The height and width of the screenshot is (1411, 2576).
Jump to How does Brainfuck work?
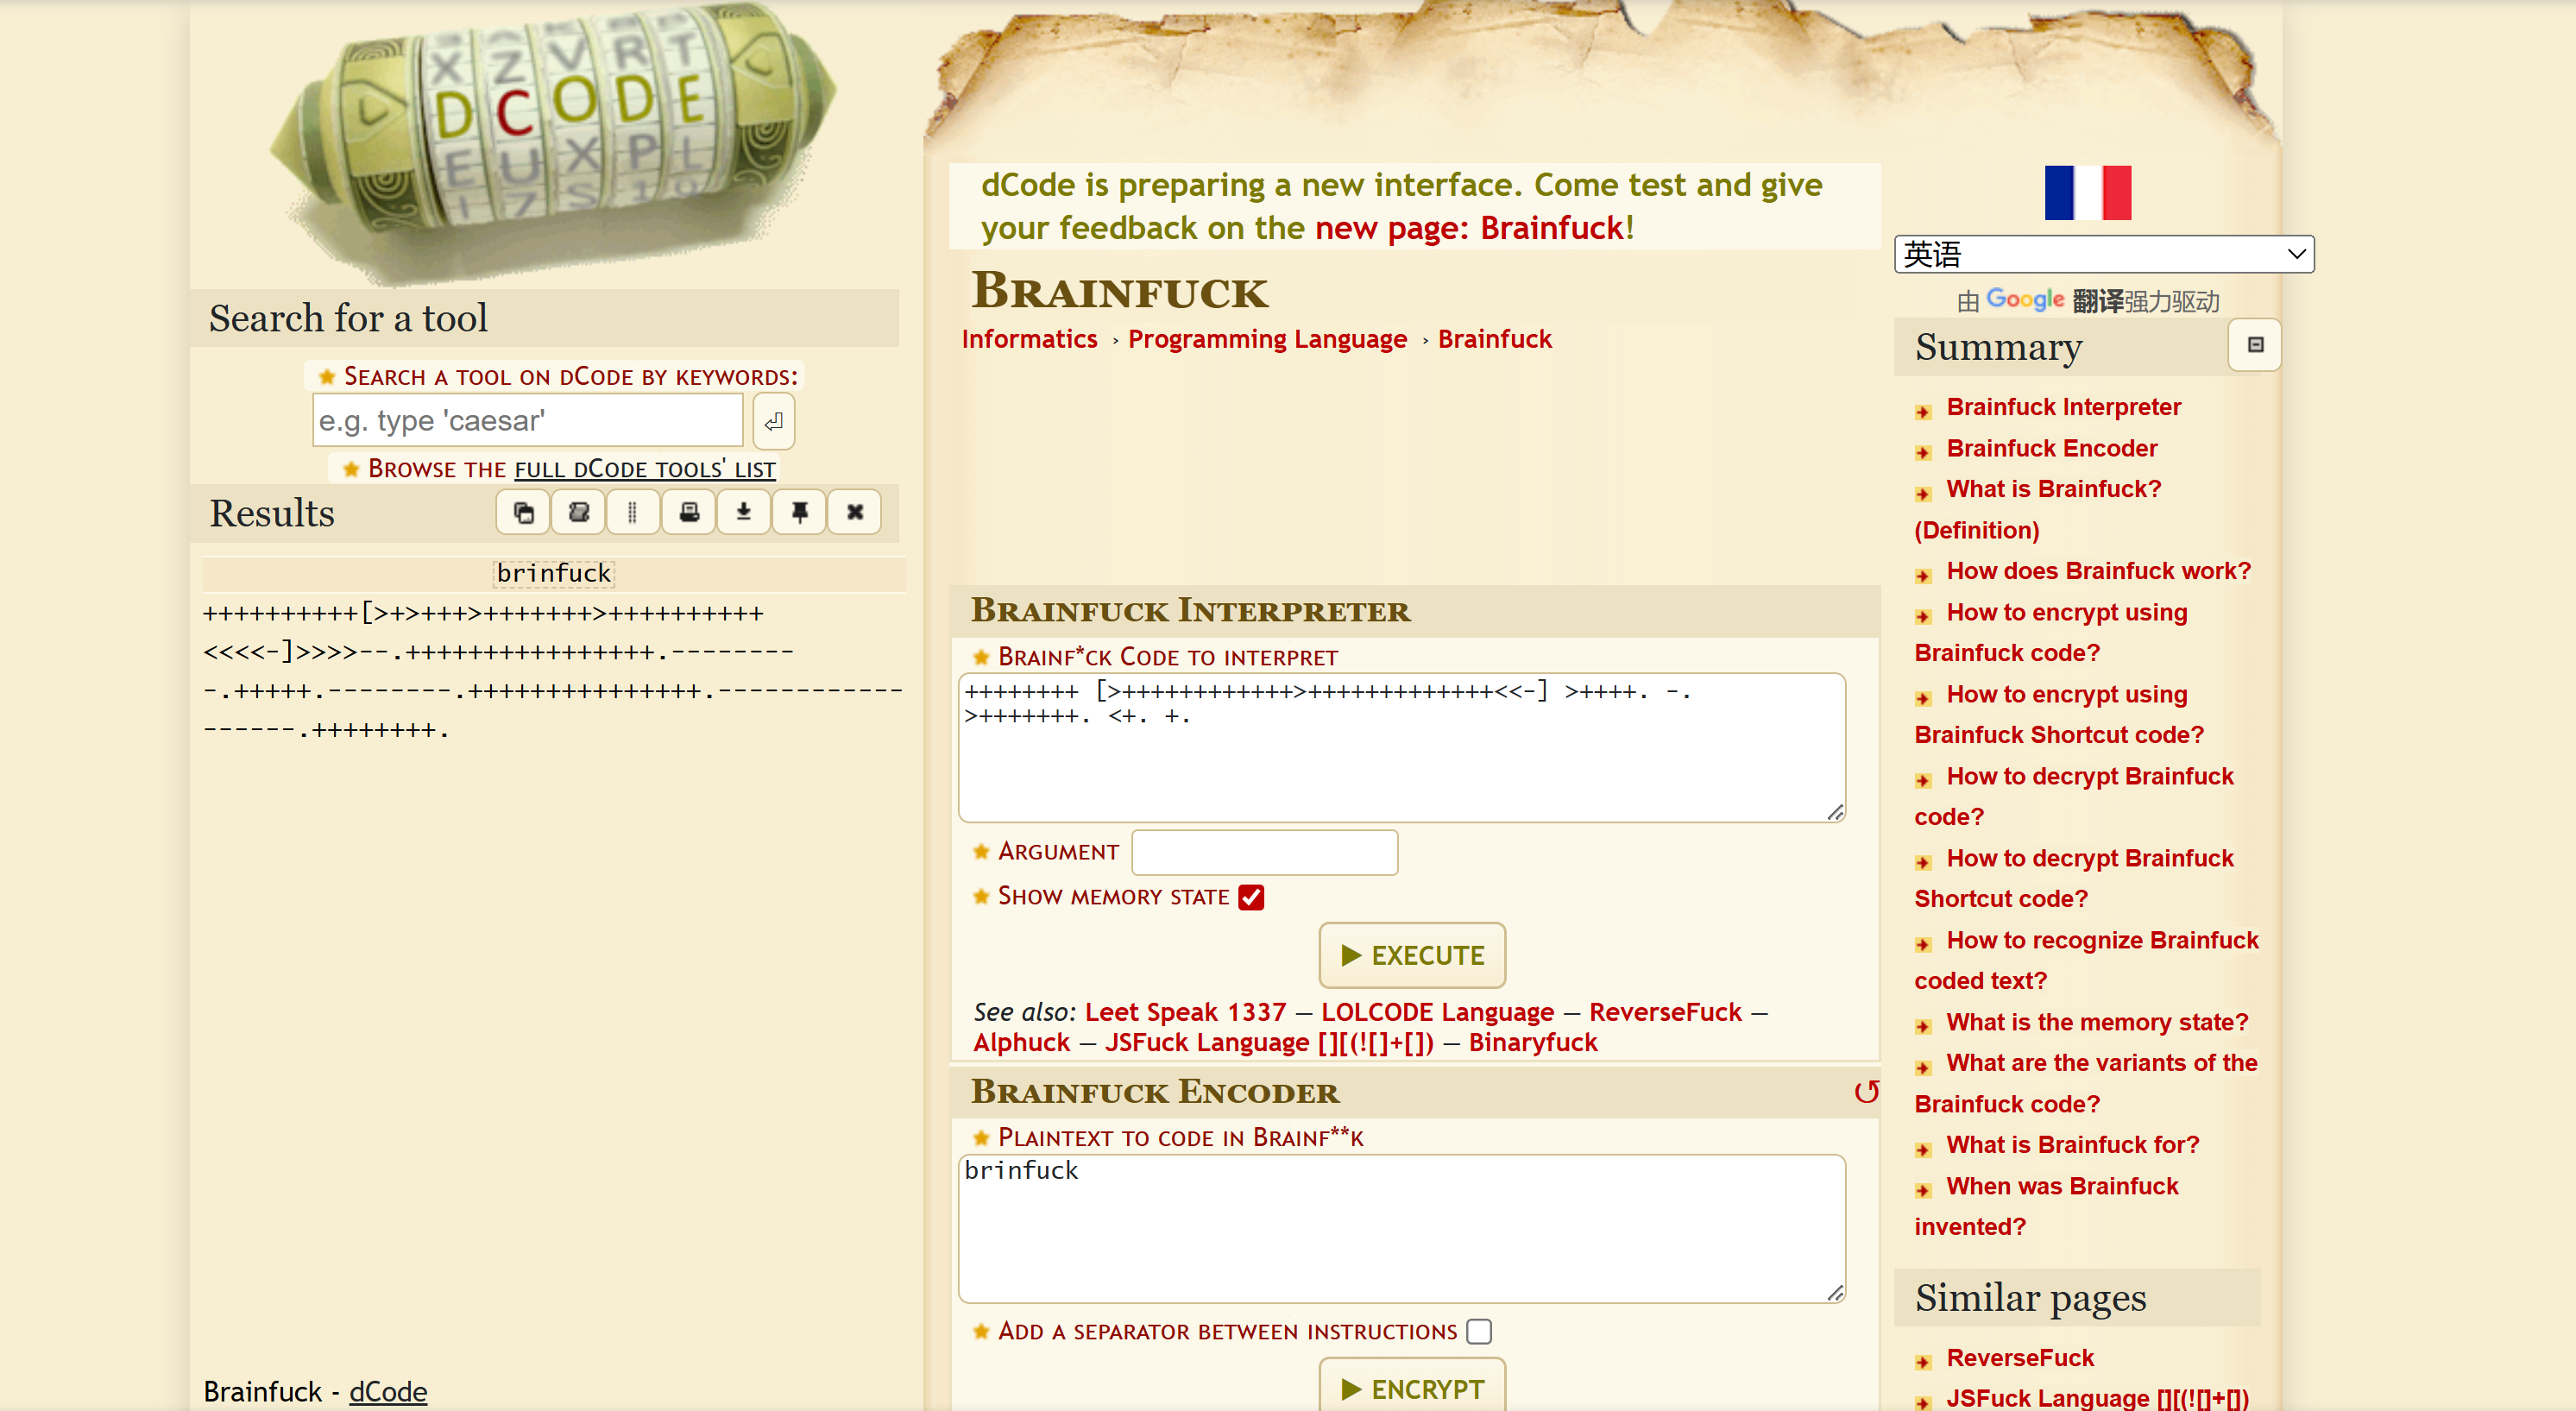[2098, 571]
